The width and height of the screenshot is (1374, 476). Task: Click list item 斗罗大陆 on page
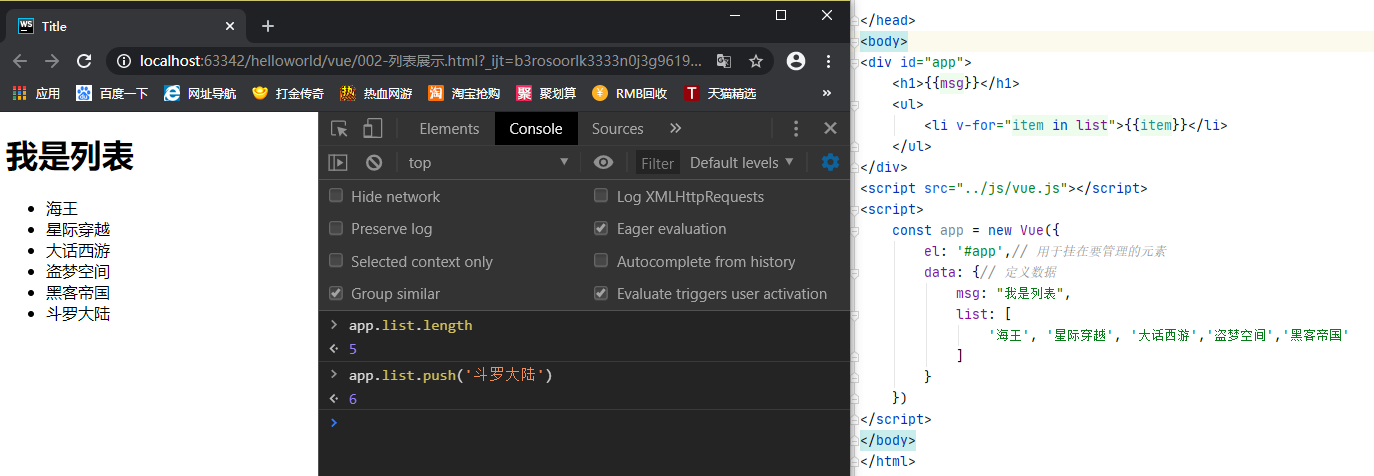click(78, 313)
